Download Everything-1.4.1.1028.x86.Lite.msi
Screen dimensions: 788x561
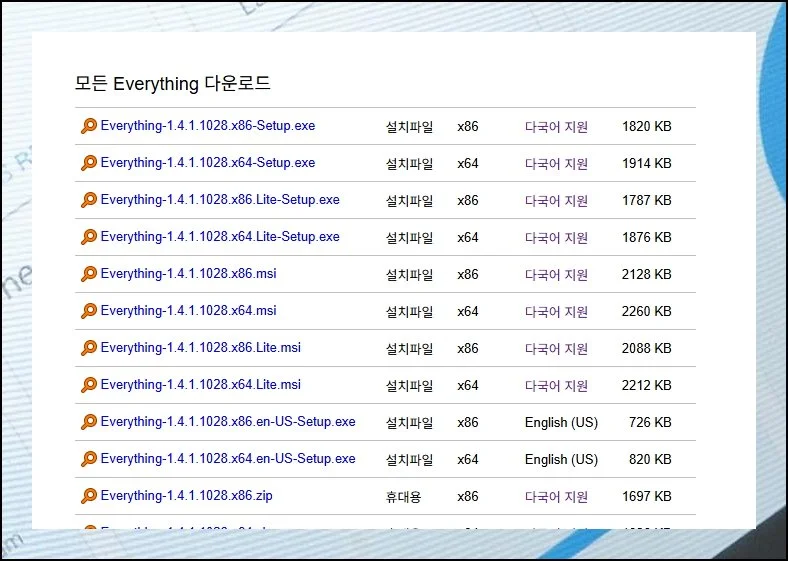coord(201,348)
